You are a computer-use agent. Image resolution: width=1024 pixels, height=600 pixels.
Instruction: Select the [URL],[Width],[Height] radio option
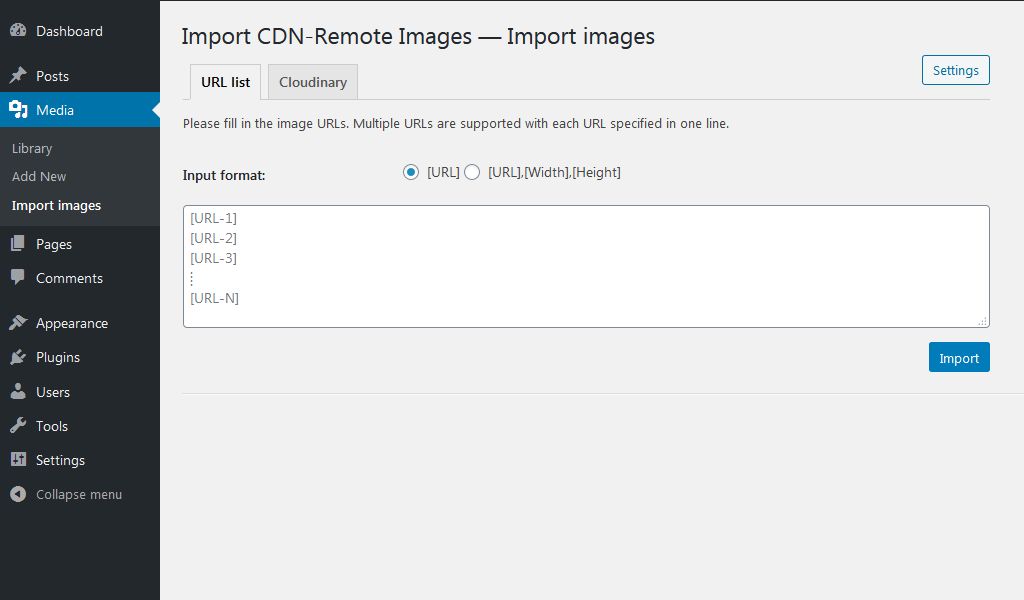point(472,172)
